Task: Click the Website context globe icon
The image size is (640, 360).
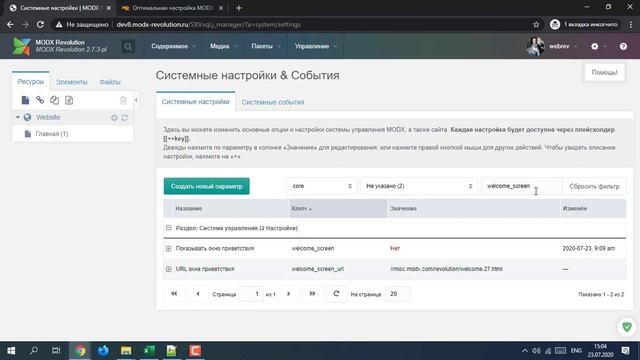Action: point(27,117)
